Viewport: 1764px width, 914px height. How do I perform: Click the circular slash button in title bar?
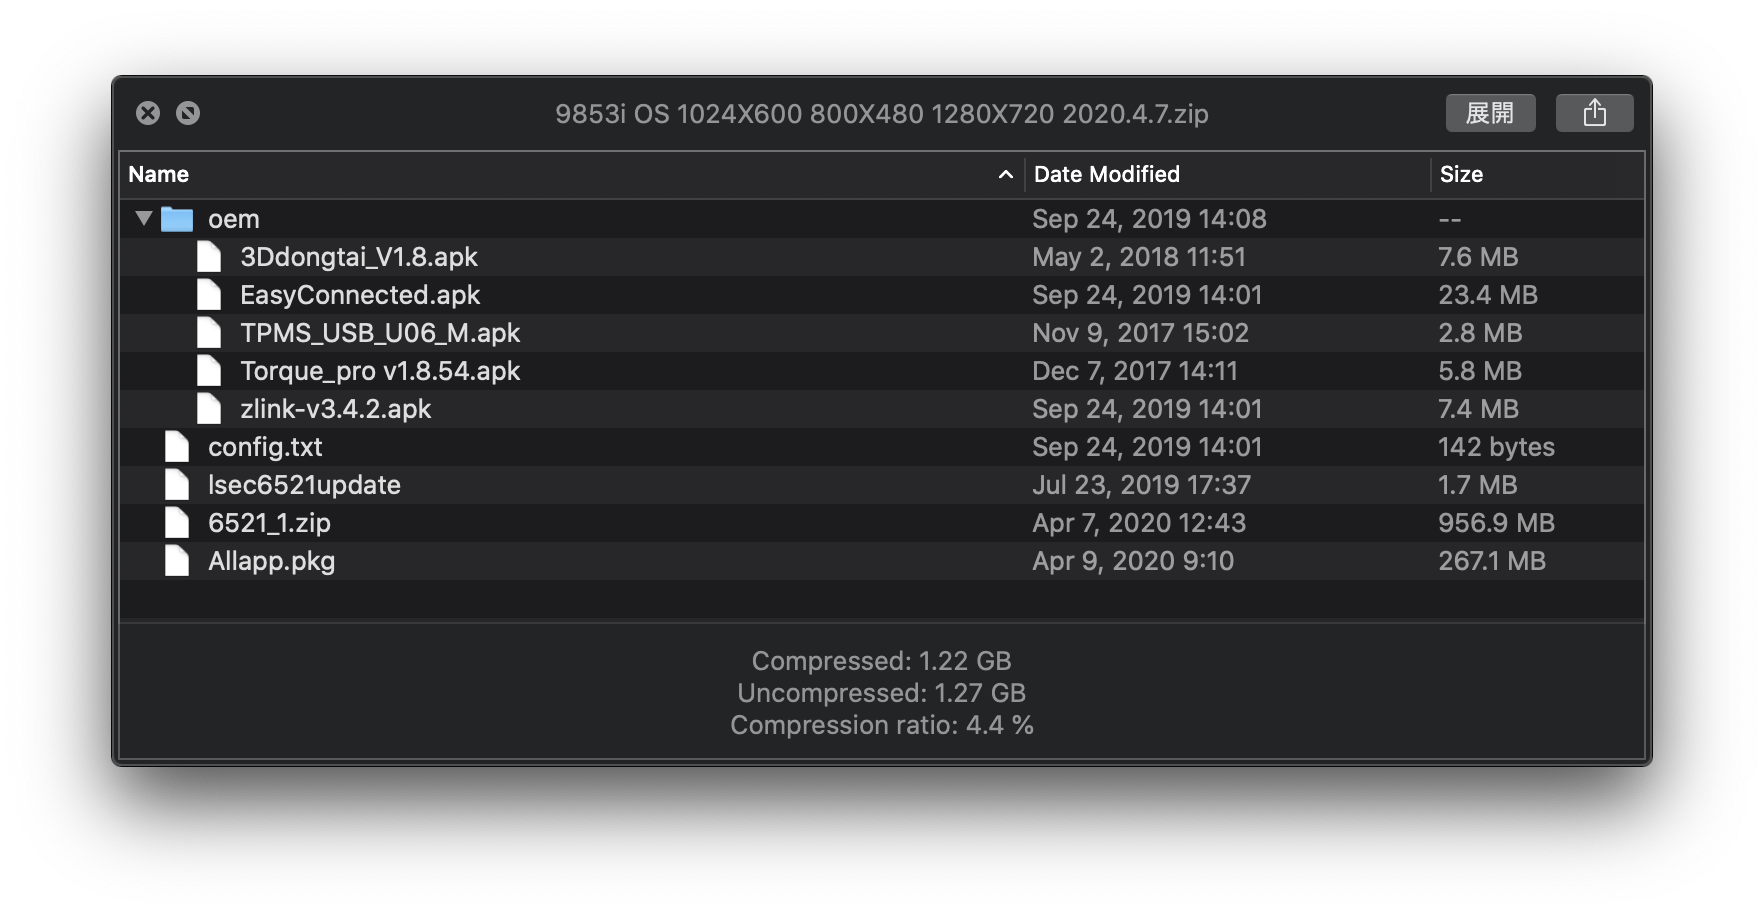pyautogui.click(x=188, y=113)
